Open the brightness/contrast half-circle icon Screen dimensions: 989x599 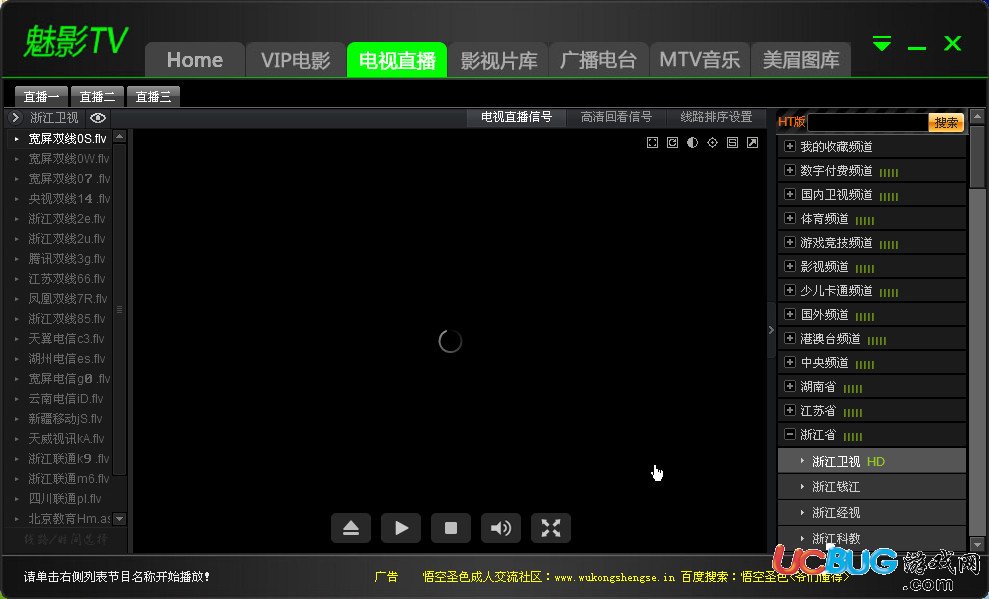693,142
